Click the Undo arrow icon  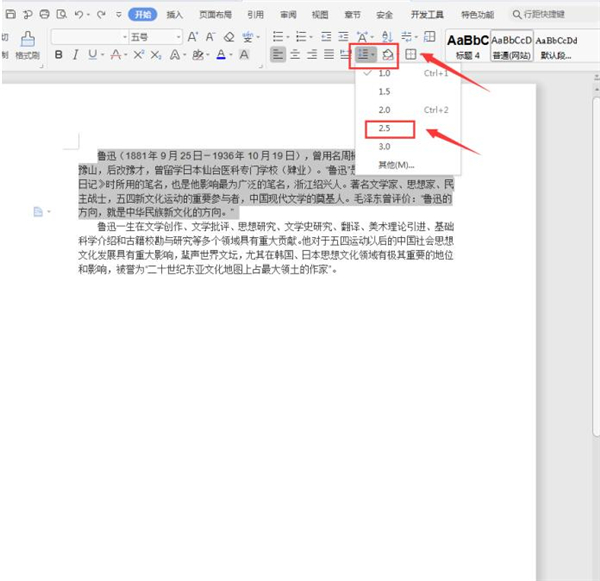(78, 15)
